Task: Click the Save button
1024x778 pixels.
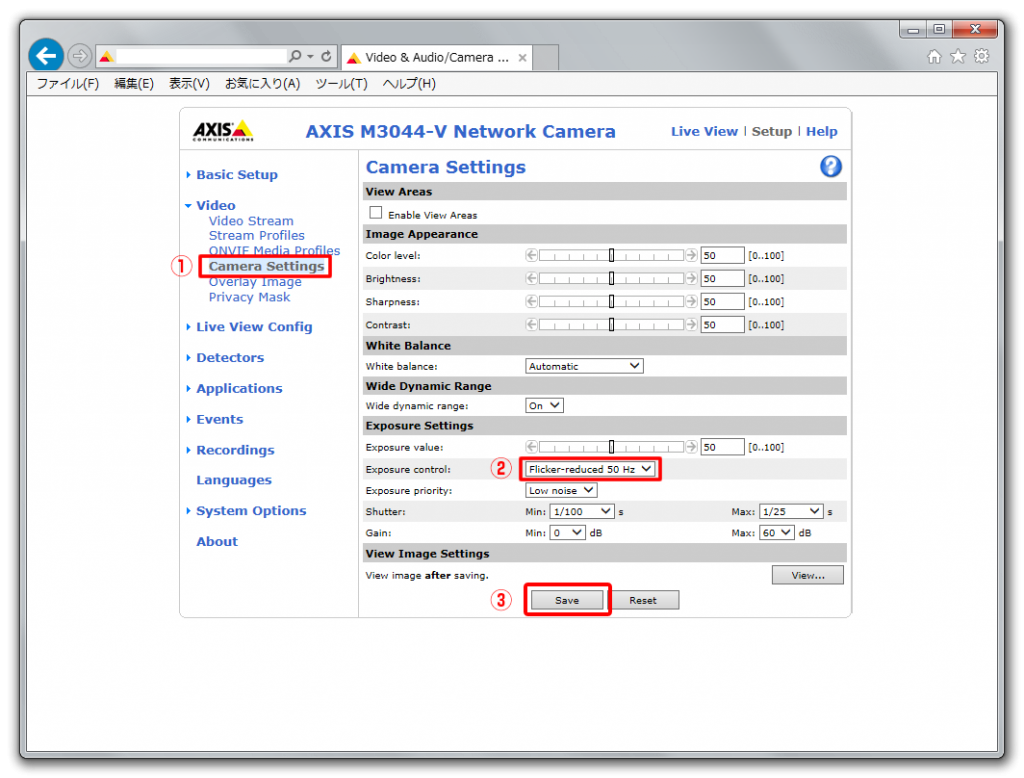Action: pos(567,600)
